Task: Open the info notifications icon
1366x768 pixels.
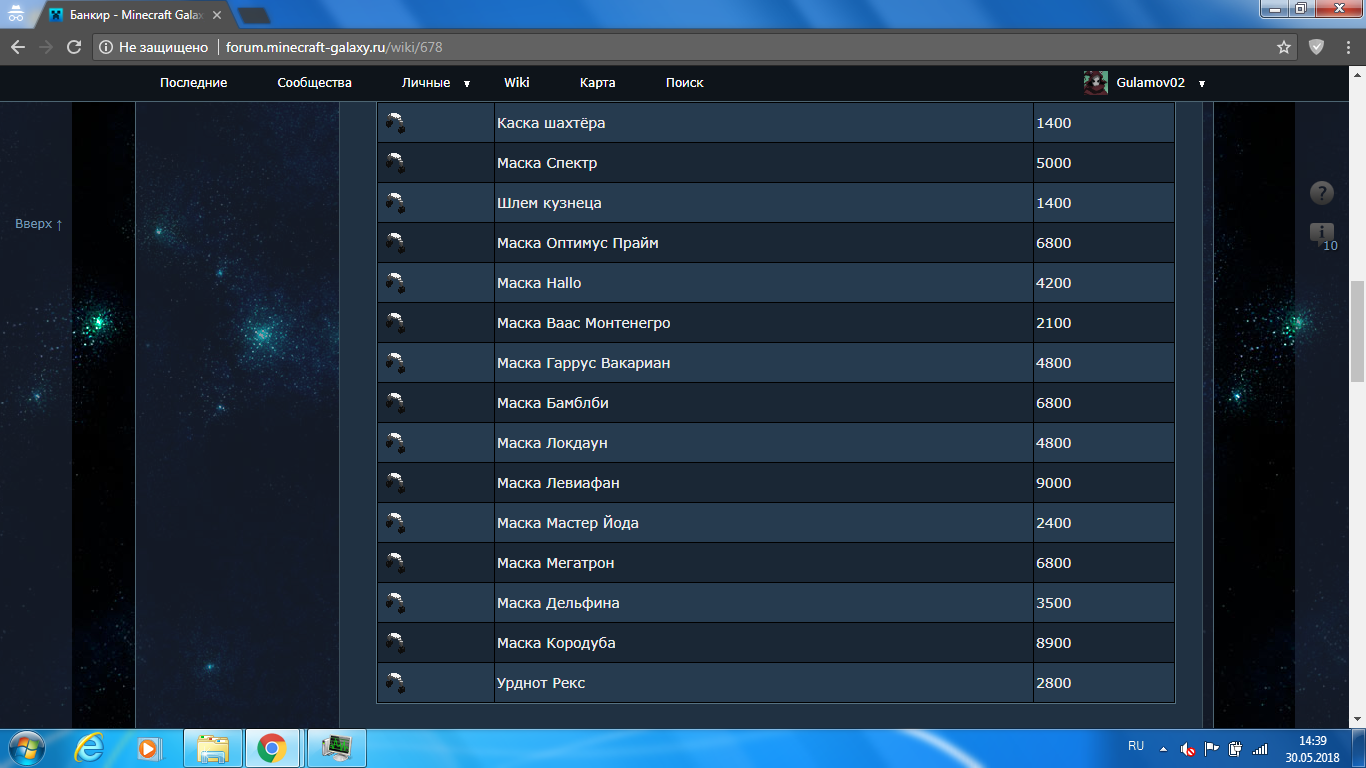Action: [1321, 232]
